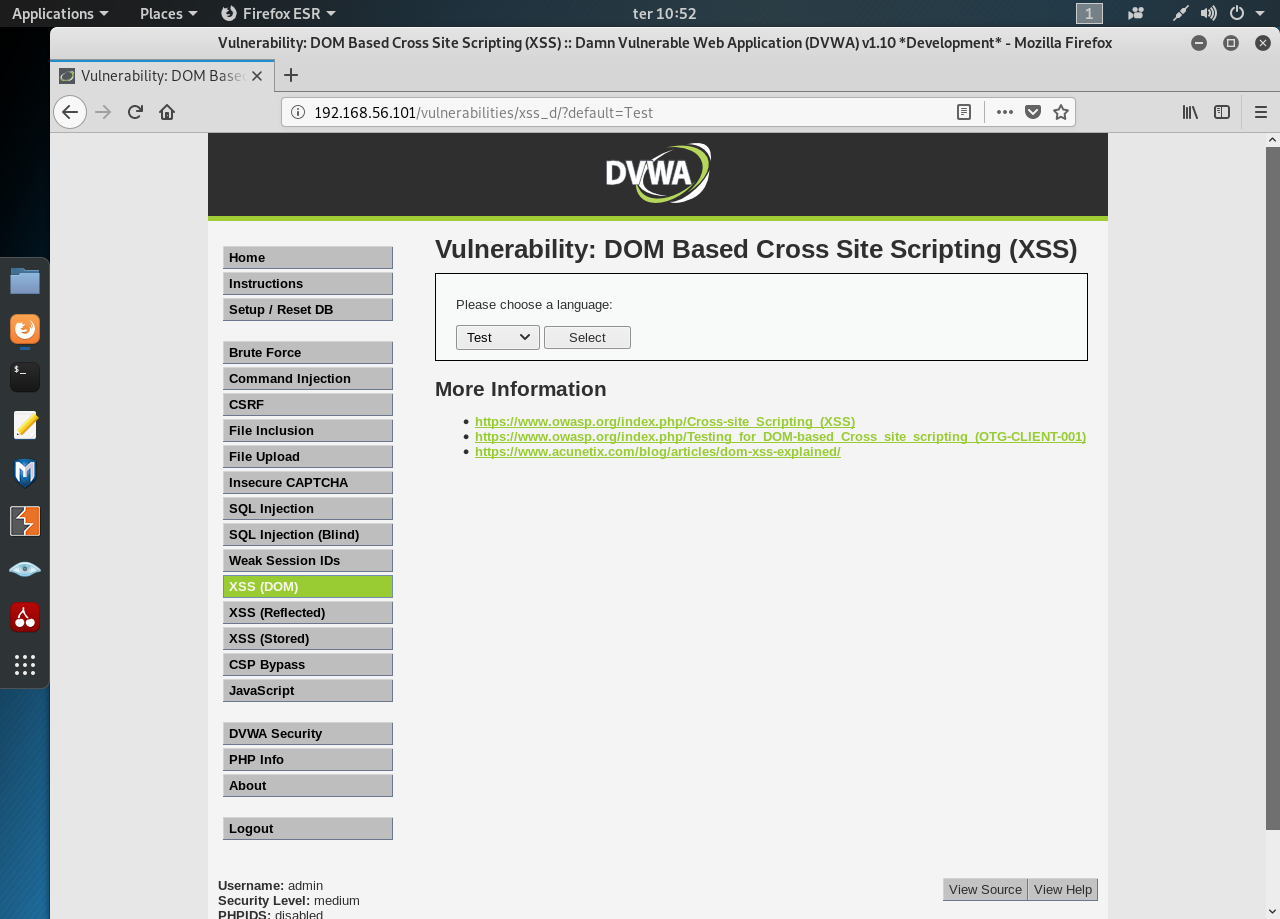
Task: Click workspace indicator 1
Action: pyautogui.click(x=1089, y=13)
